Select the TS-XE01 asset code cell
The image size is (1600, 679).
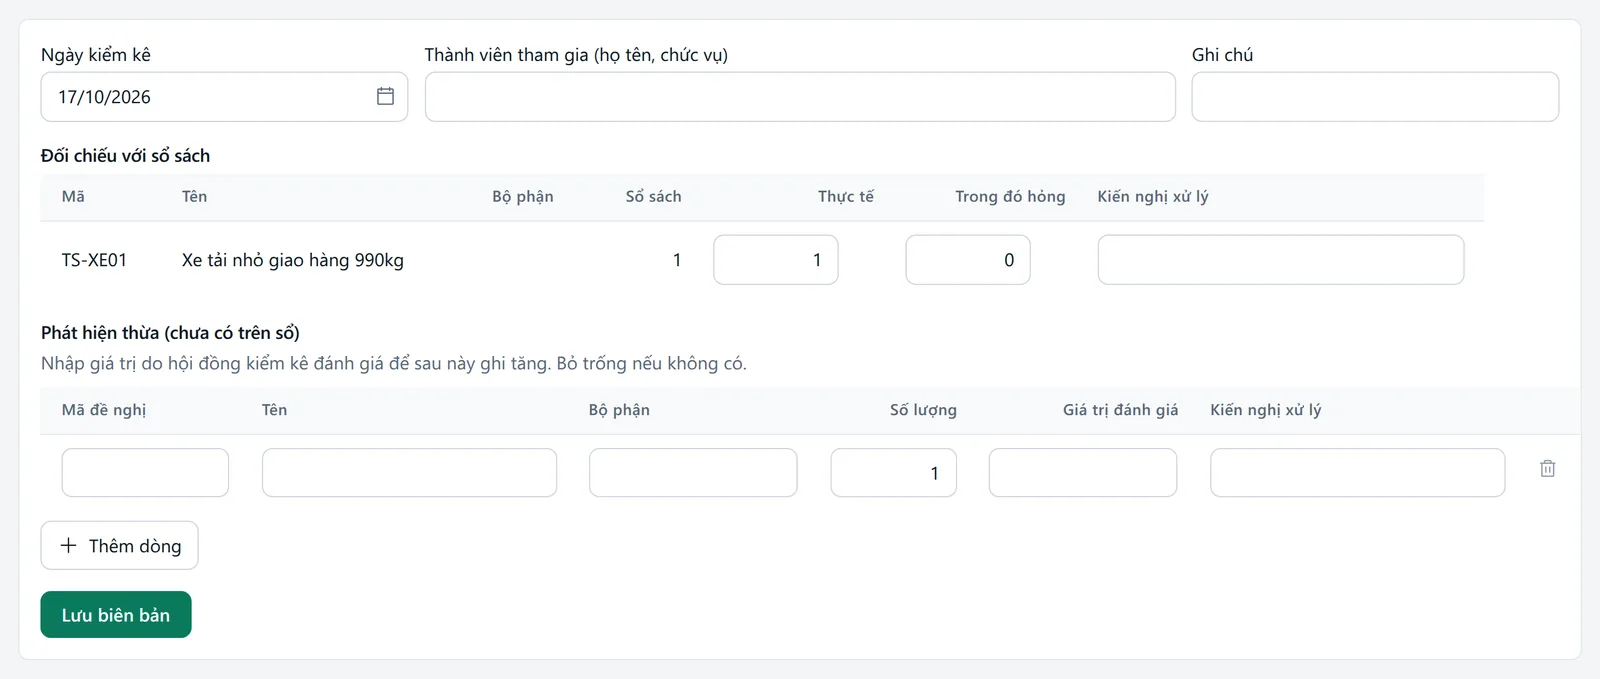[x=94, y=260]
